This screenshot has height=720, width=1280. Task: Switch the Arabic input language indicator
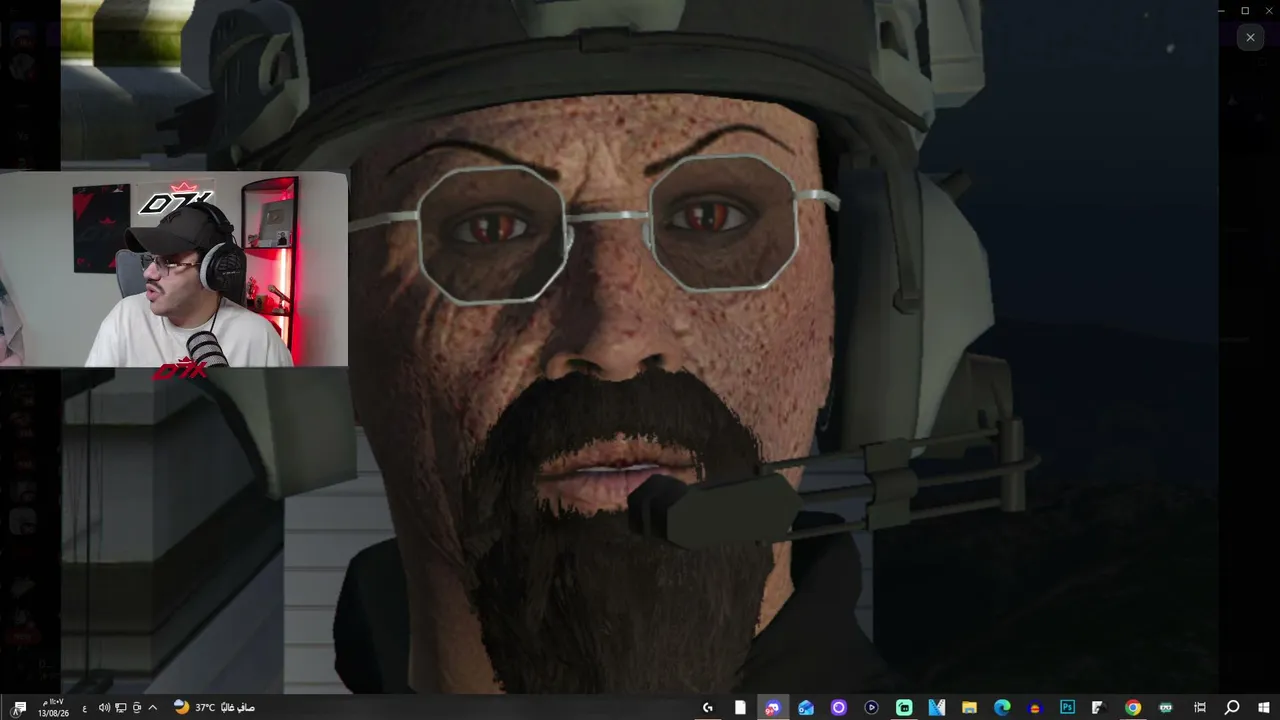(84, 708)
